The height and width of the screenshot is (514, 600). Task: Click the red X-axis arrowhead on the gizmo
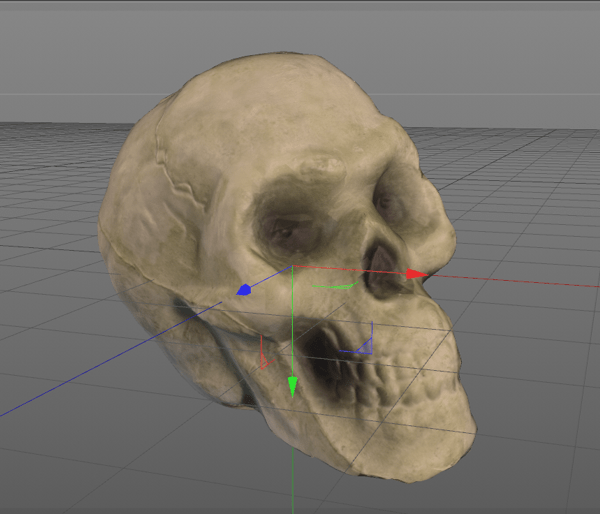[416, 273]
